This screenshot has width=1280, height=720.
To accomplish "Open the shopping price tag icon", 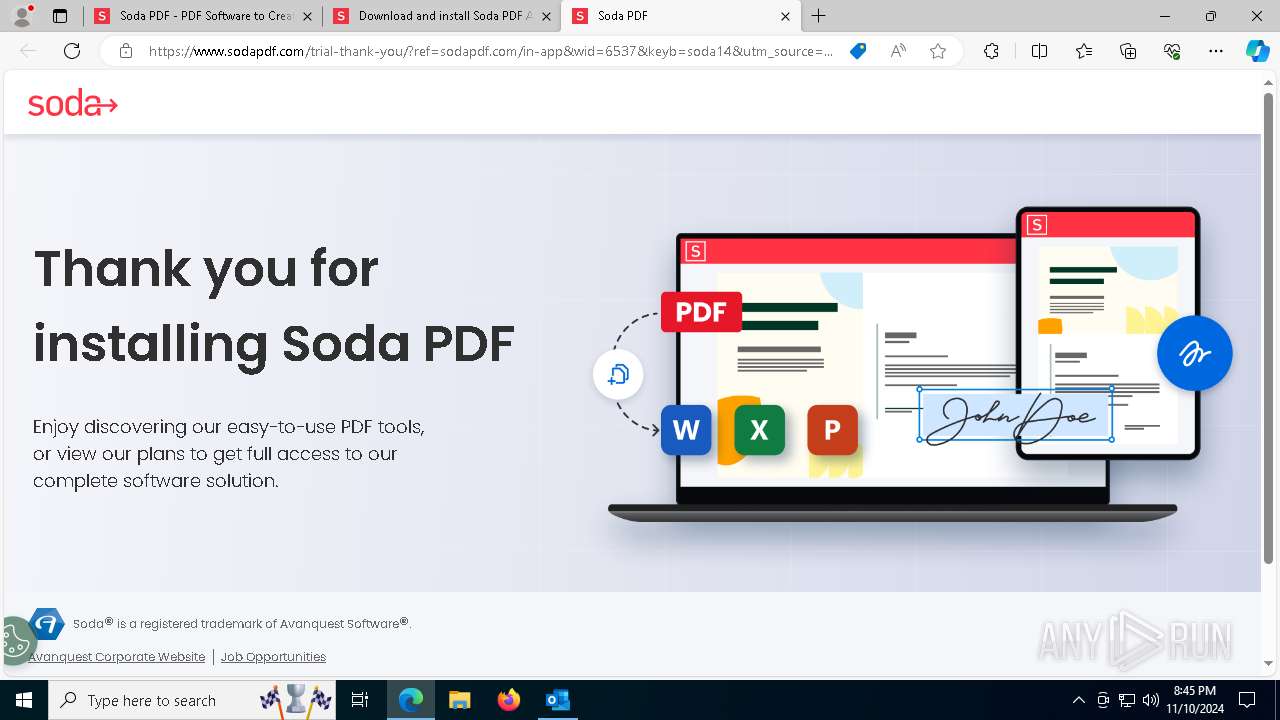I will pyautogui.click(x=858, y=51).
